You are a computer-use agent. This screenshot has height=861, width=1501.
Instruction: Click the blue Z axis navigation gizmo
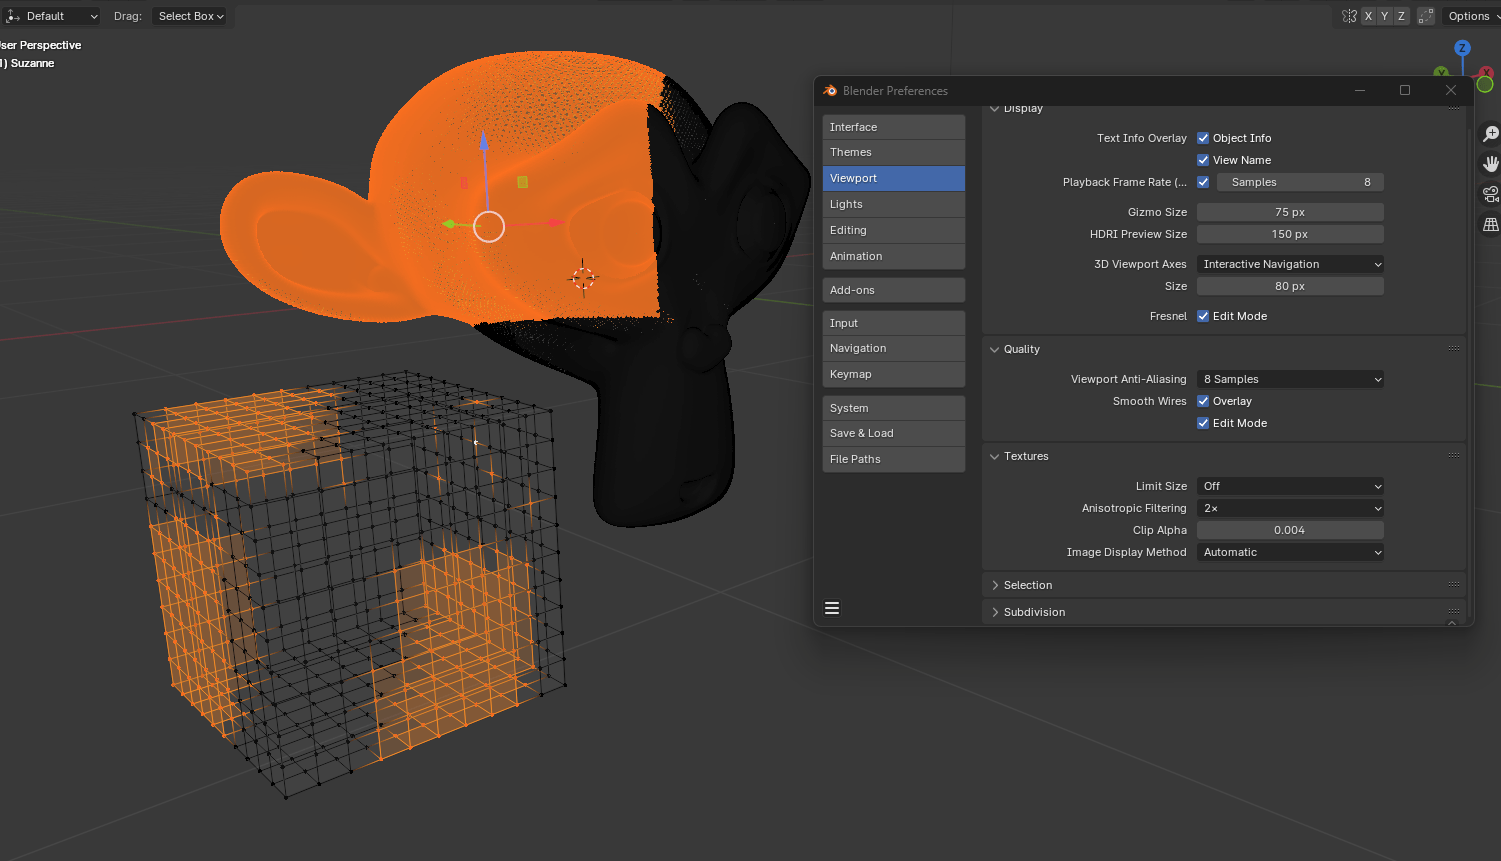pos(1462,48)
